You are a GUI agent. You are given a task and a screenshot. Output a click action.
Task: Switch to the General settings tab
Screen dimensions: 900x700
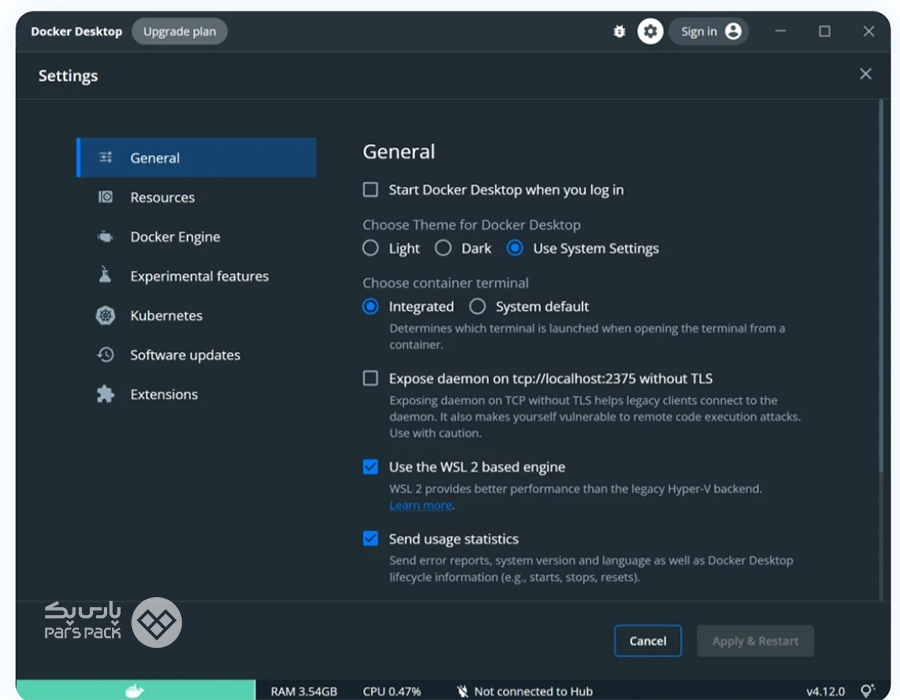point(155,158)
